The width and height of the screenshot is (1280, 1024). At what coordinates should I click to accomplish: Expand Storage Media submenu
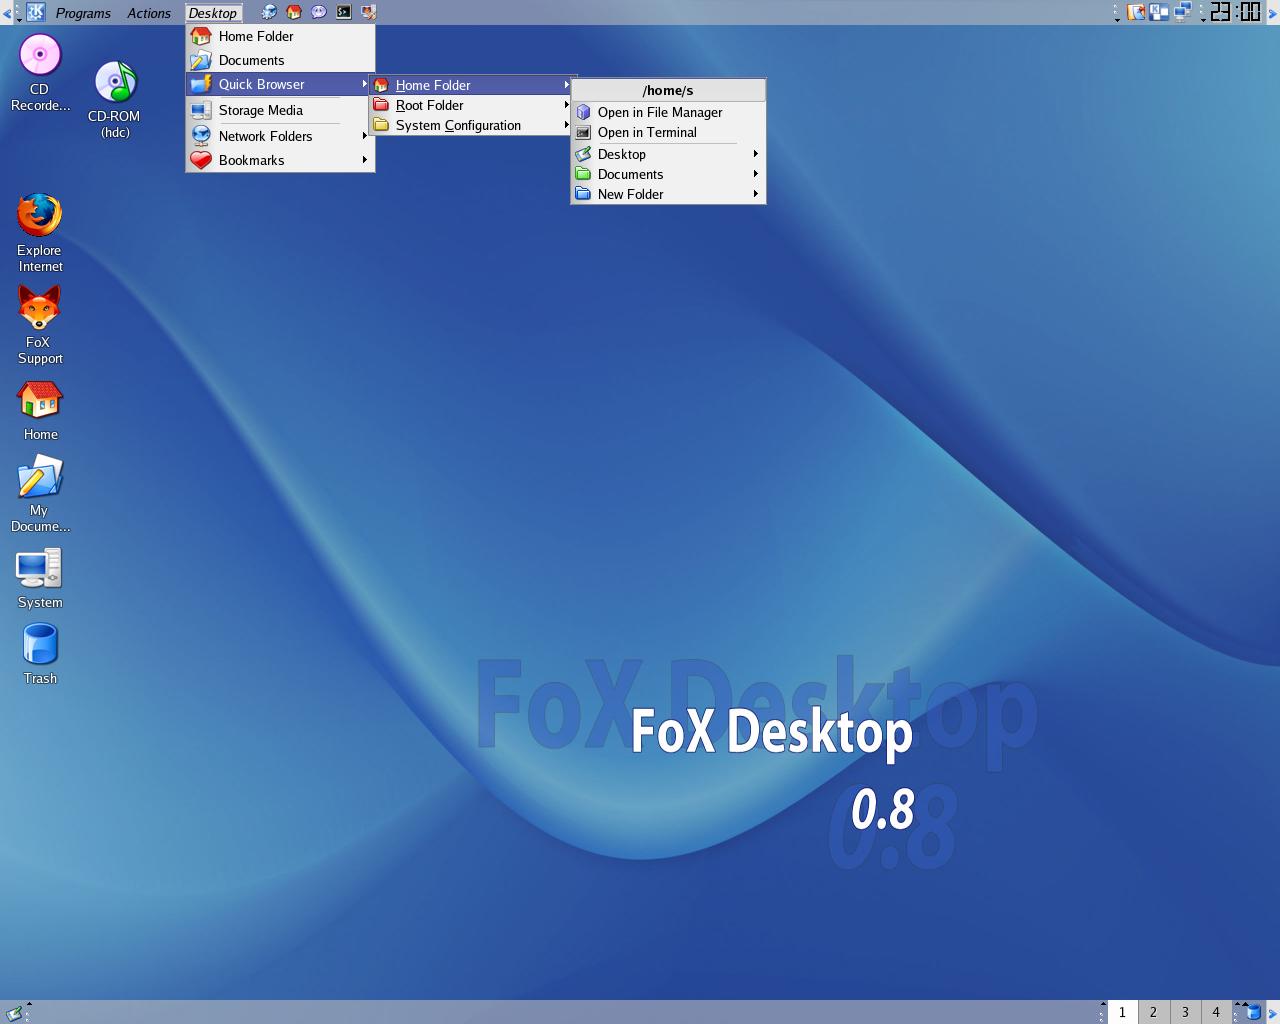(280, 110)
